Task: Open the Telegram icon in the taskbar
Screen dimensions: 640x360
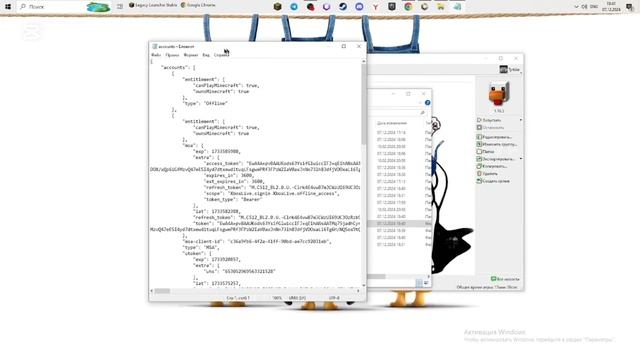Action: point(294,7)
